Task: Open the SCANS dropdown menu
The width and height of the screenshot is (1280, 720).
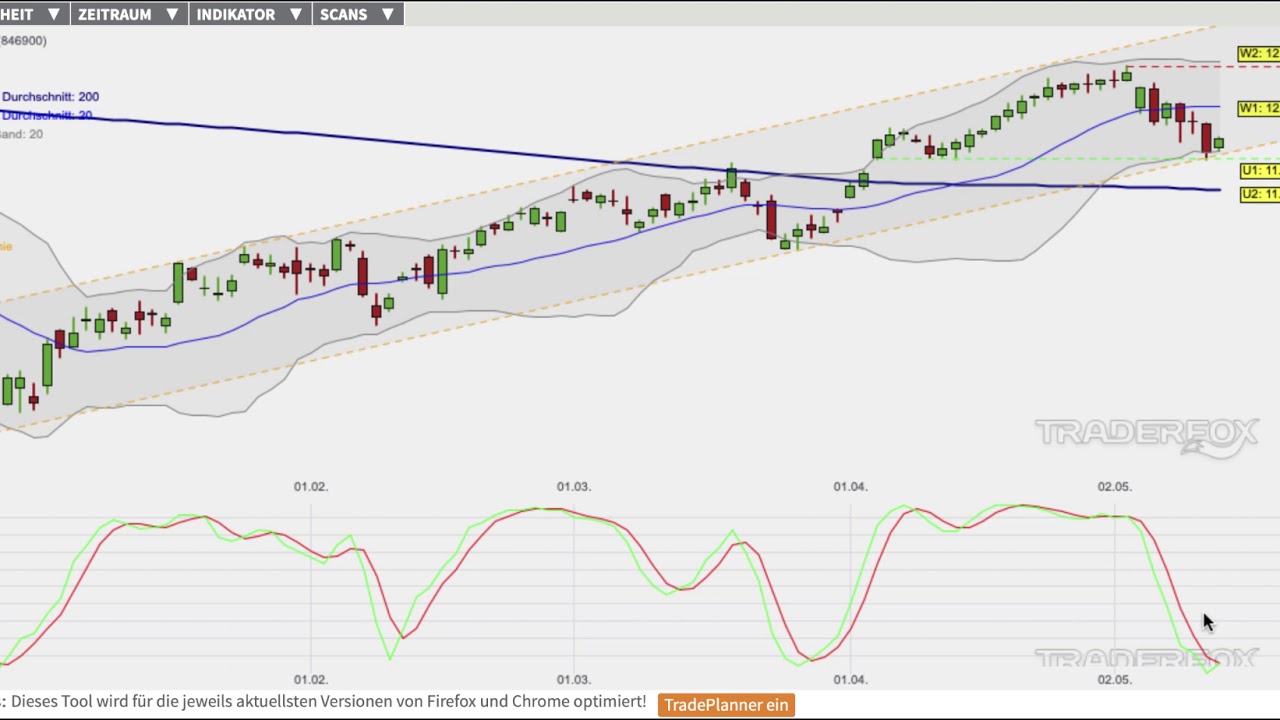Action: [358, 14]
